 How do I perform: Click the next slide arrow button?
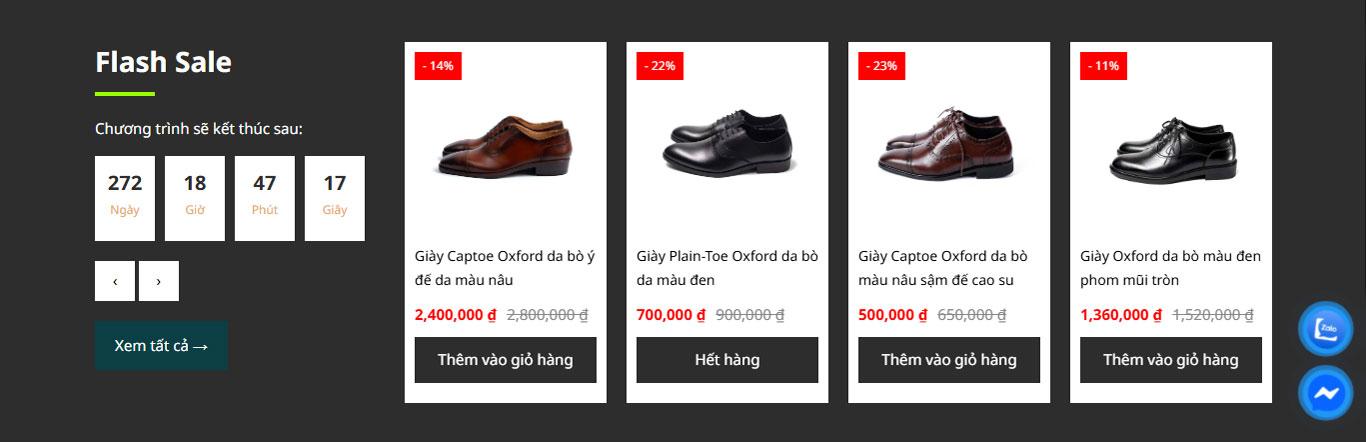(159, 281)
